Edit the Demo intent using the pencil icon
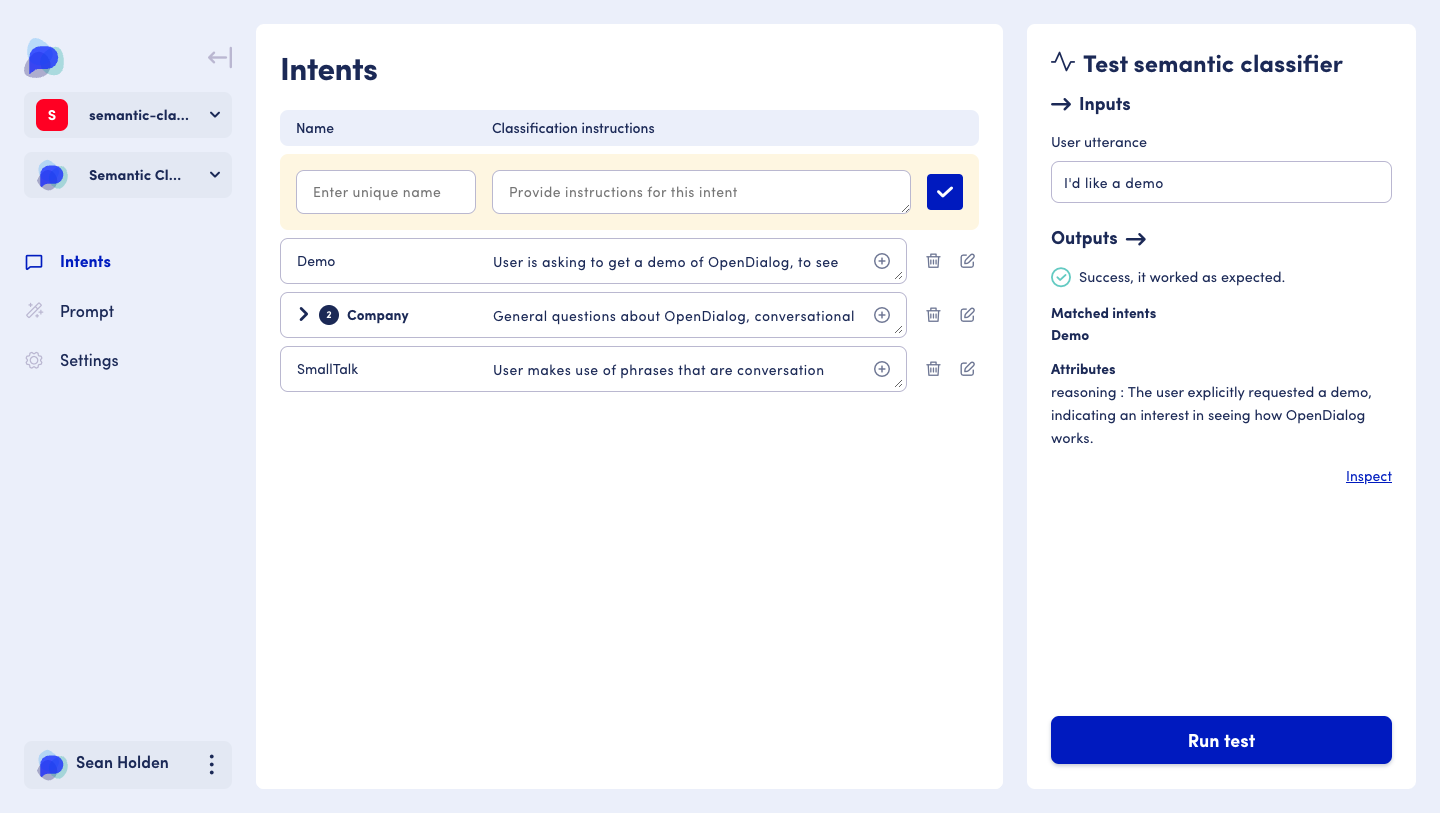The image size is (1440, 813). 967,260
